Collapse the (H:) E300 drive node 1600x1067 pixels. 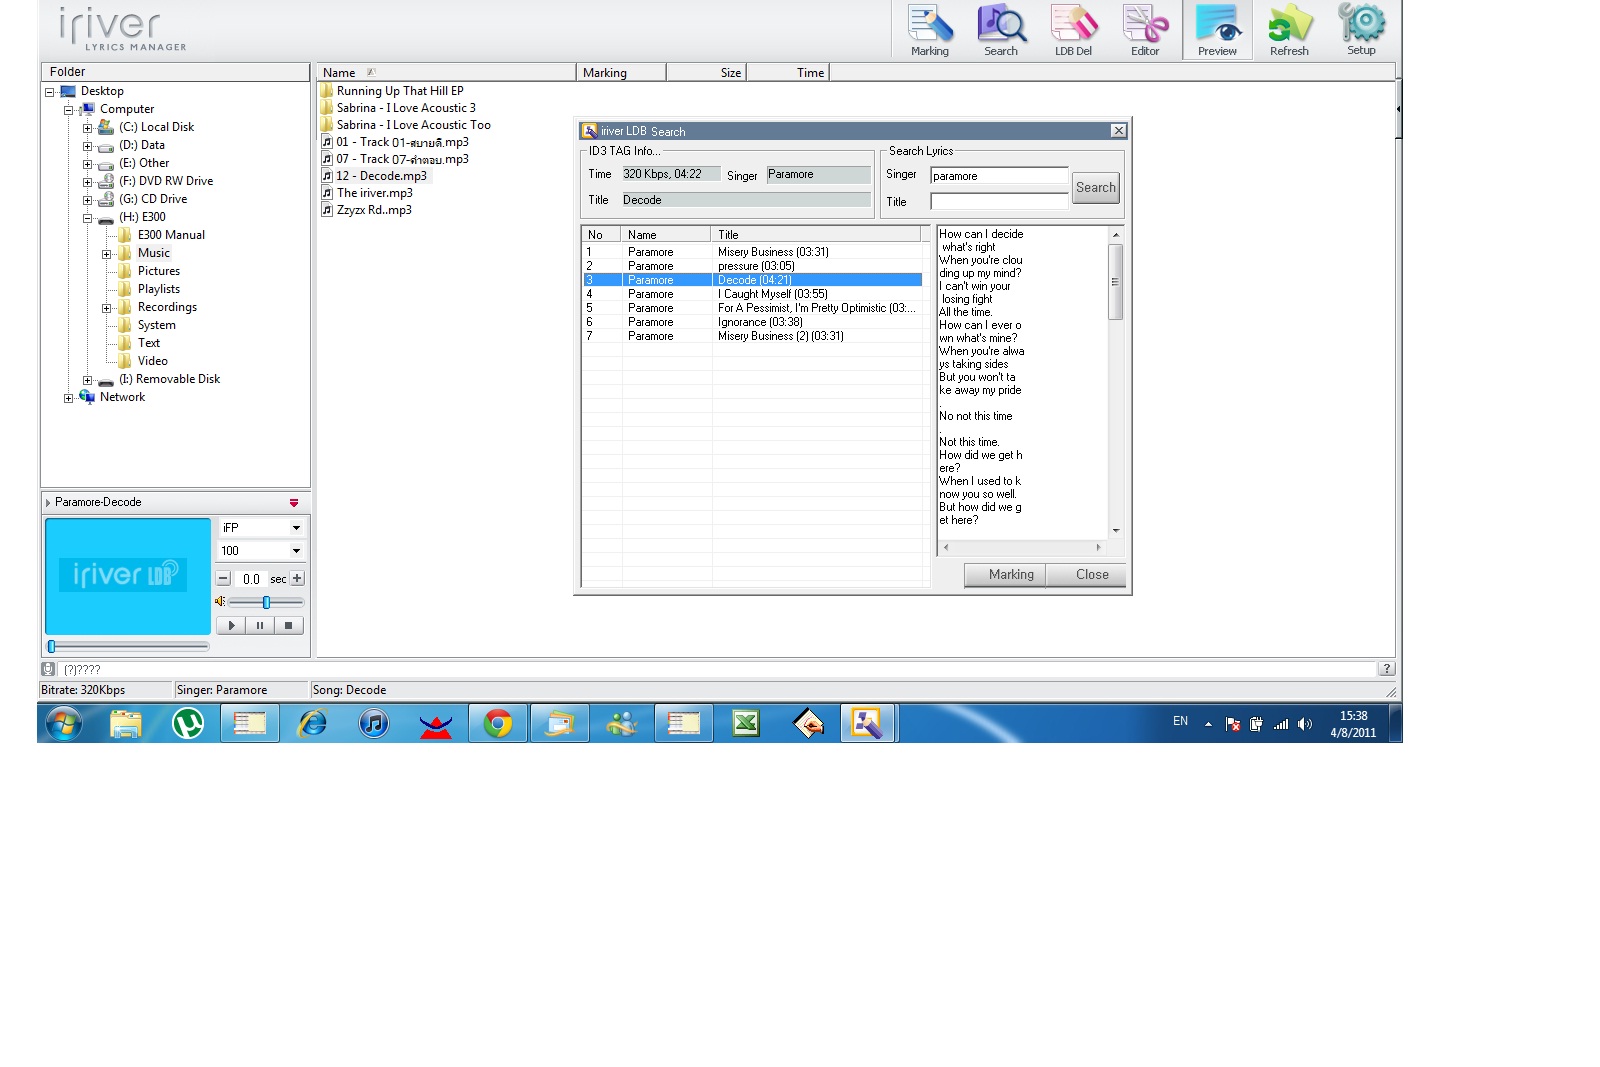[87, 218]
